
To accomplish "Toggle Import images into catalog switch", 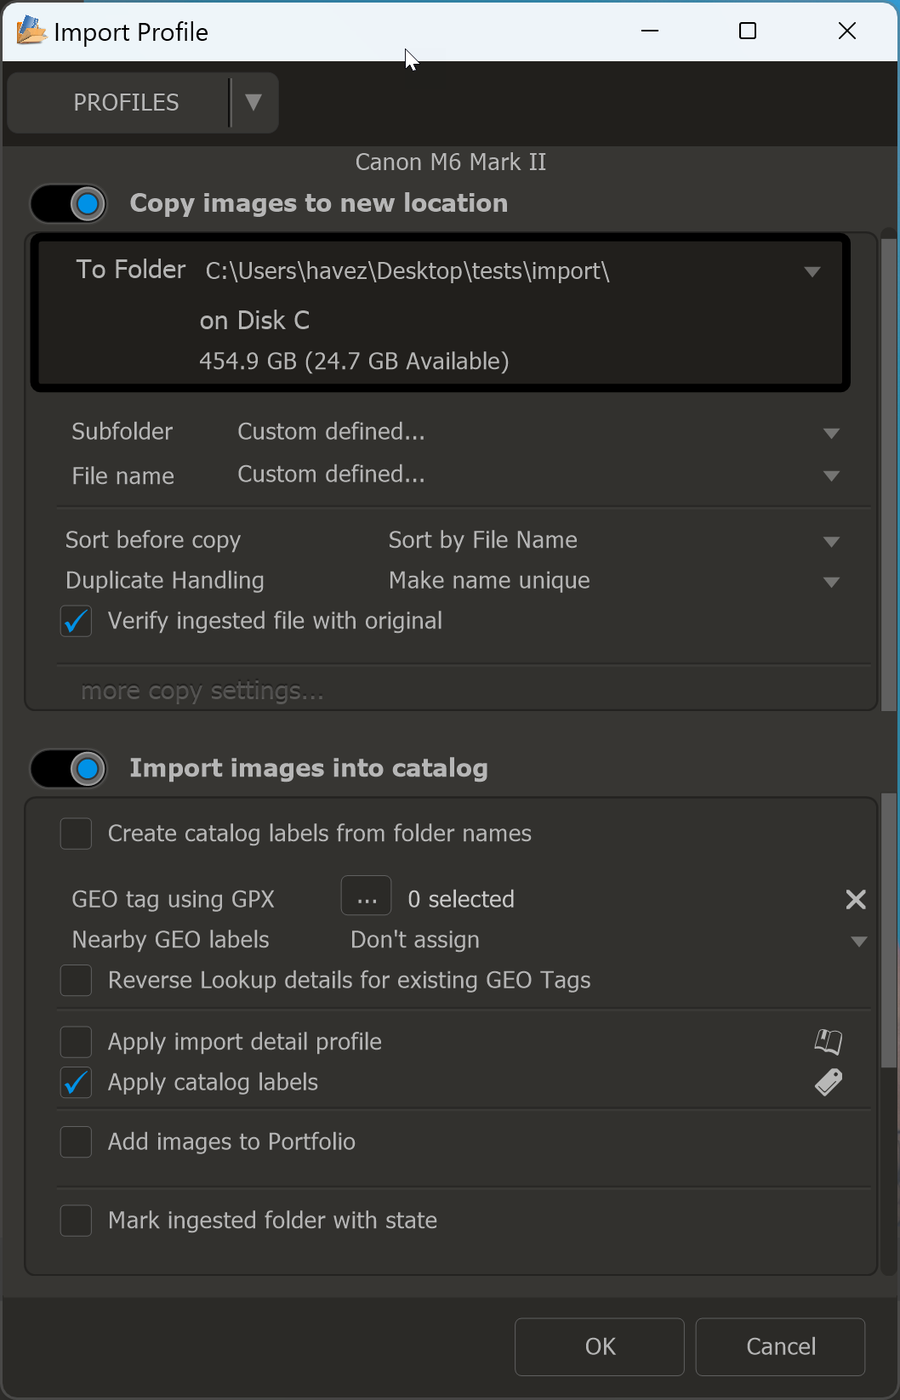I will click(x=68, y=769).
